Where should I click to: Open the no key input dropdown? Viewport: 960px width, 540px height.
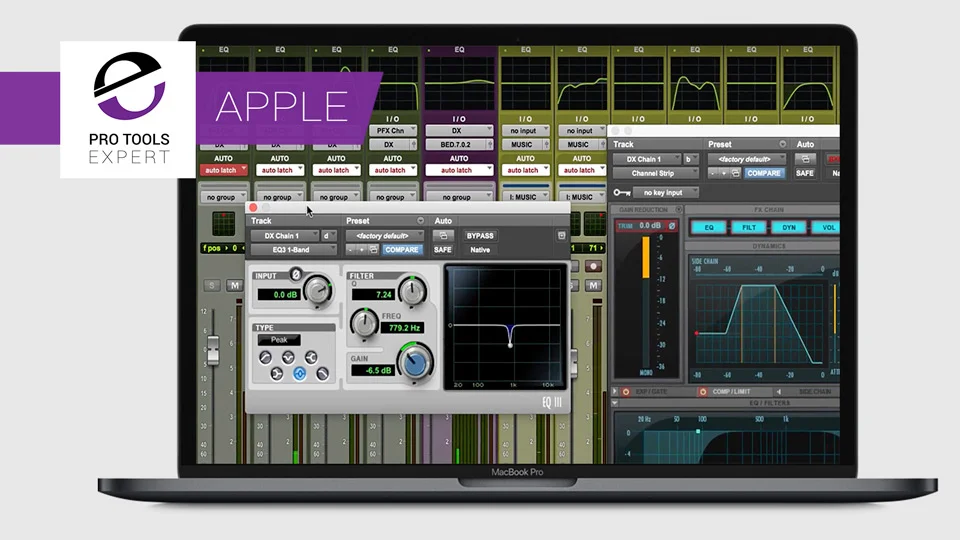click(666, 192)
